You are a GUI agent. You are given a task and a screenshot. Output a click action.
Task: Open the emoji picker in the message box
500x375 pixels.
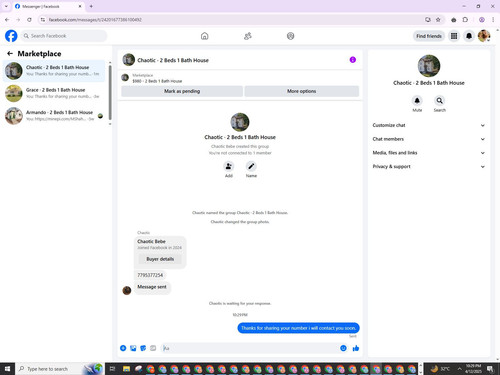(343, 348)
